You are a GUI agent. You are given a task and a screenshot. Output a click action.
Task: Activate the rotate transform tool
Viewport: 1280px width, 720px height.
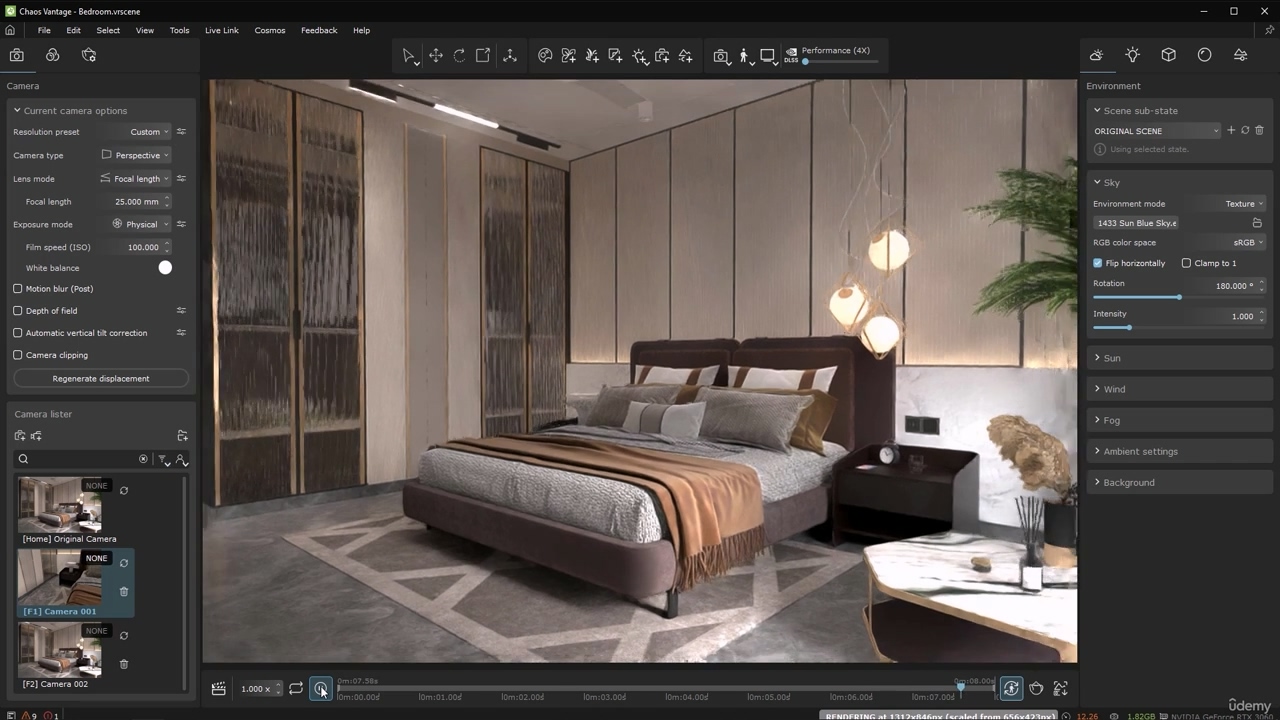[x=459, y=56]
